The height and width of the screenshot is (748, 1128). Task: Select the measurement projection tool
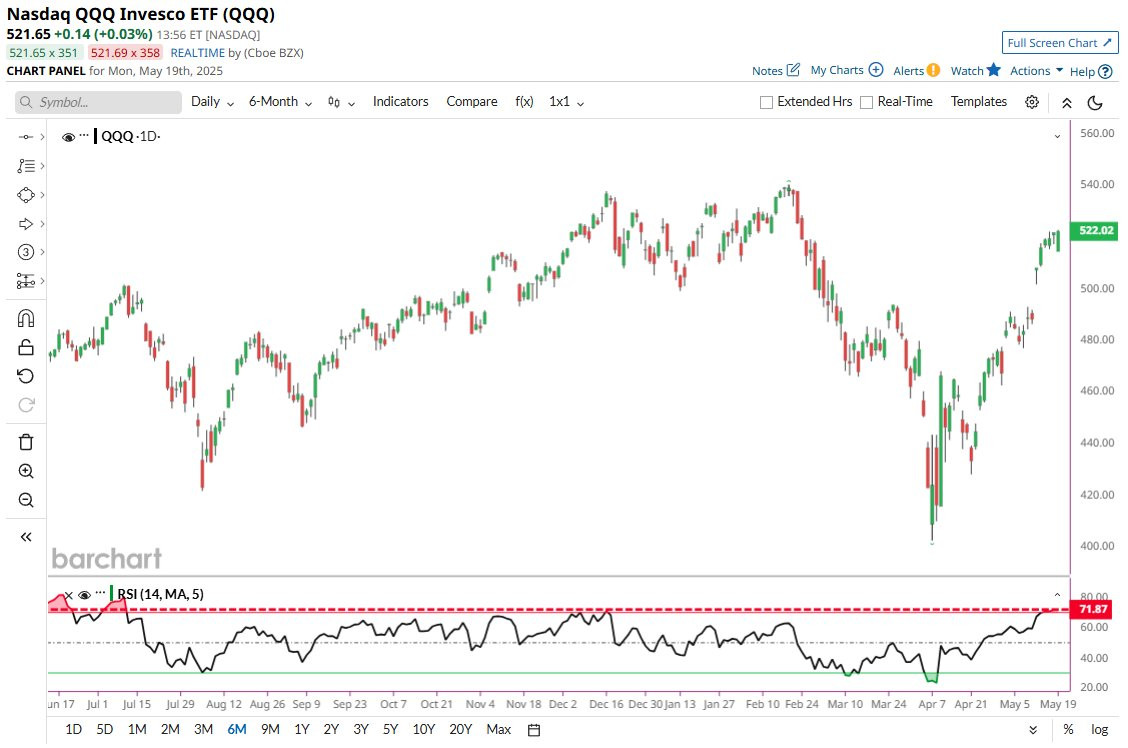(x=26, y=280)
